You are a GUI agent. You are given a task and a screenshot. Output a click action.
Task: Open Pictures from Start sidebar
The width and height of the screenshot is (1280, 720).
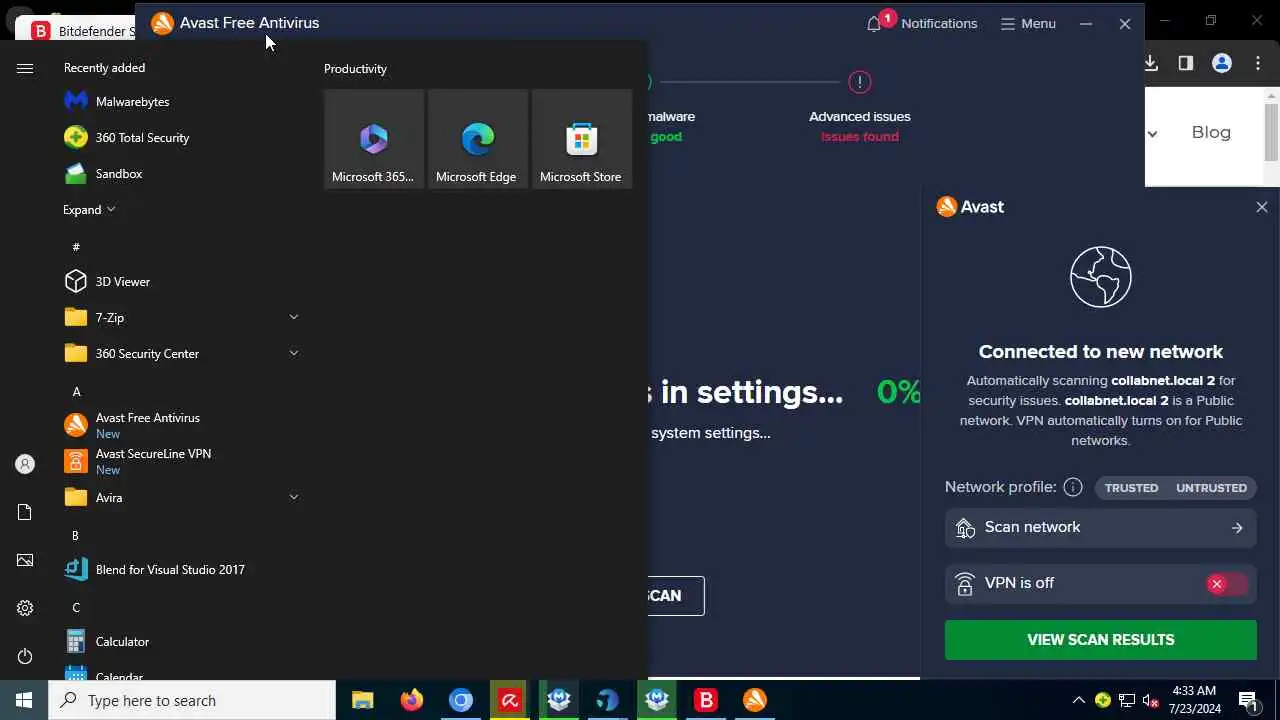click(25, 560)
